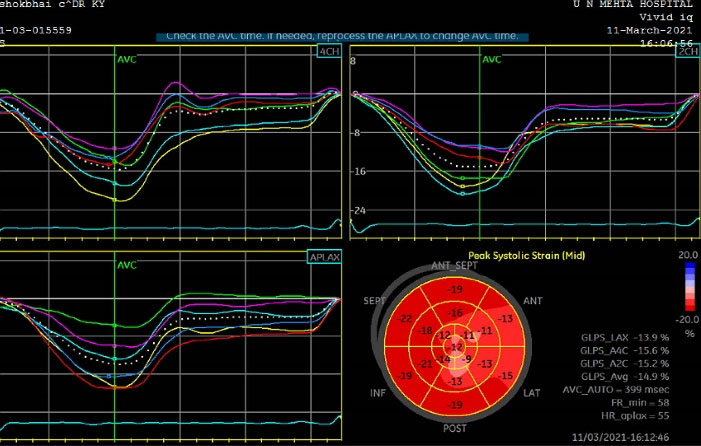The height and width of the screenshot is (446, 701).
Task: Click the AVC marker label in 2CH graph
Action: pyautogui.click(x=491, y=59)
